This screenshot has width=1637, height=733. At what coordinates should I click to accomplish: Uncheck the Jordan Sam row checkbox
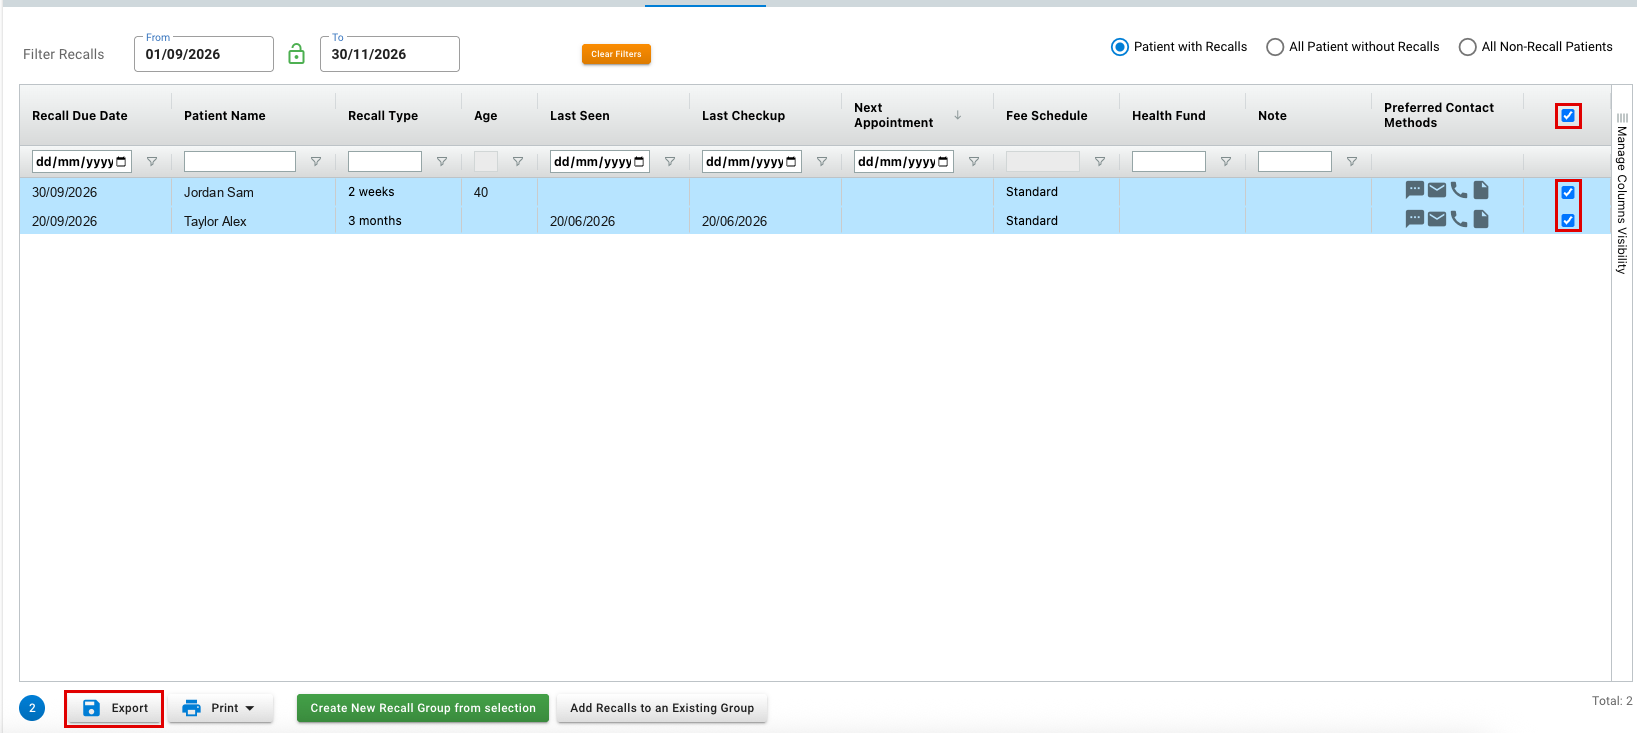click(1568, 193)
